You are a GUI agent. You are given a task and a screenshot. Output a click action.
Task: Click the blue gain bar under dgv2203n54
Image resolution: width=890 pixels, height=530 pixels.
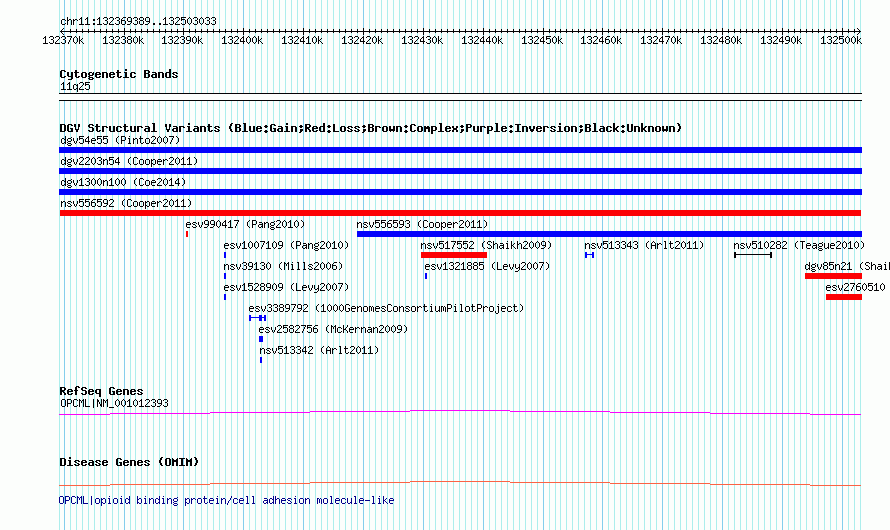[460, 171]
